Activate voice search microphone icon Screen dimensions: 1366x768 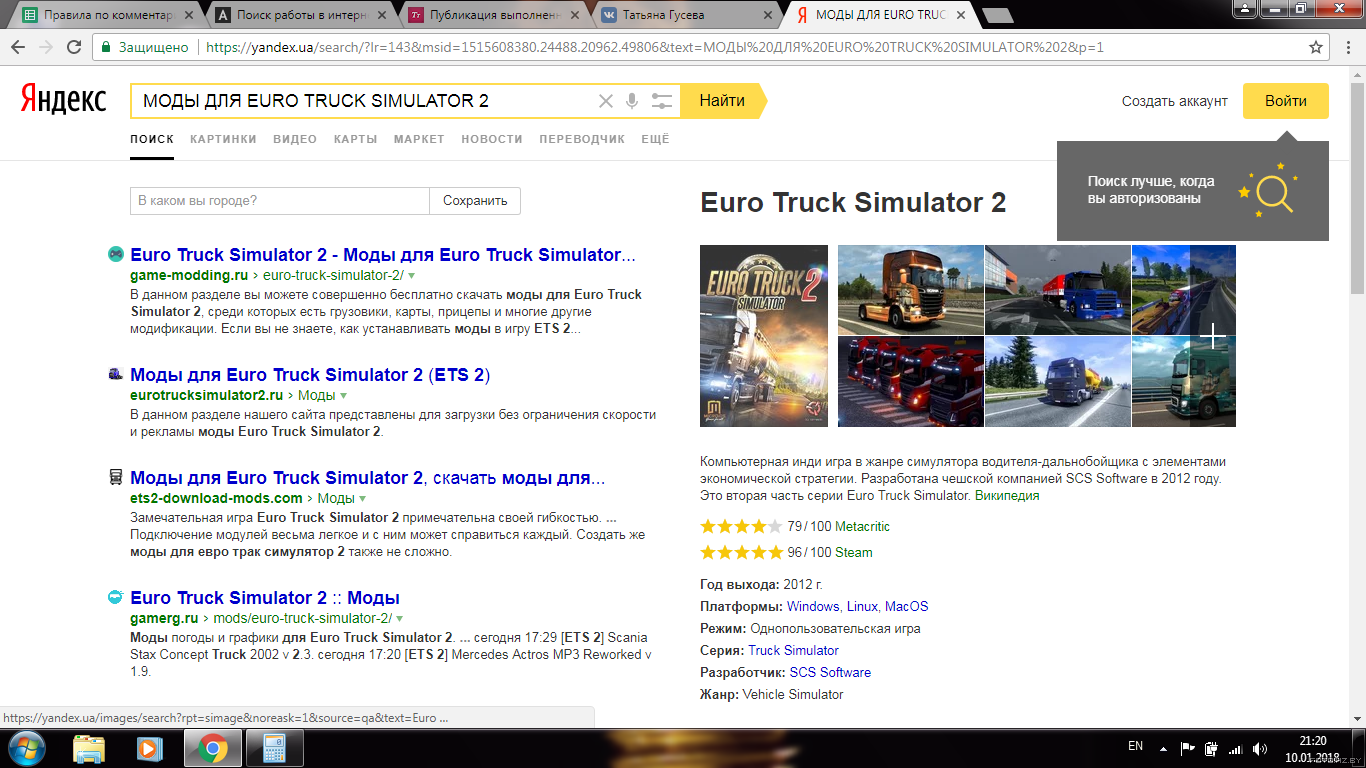click(x=632, y=101)
